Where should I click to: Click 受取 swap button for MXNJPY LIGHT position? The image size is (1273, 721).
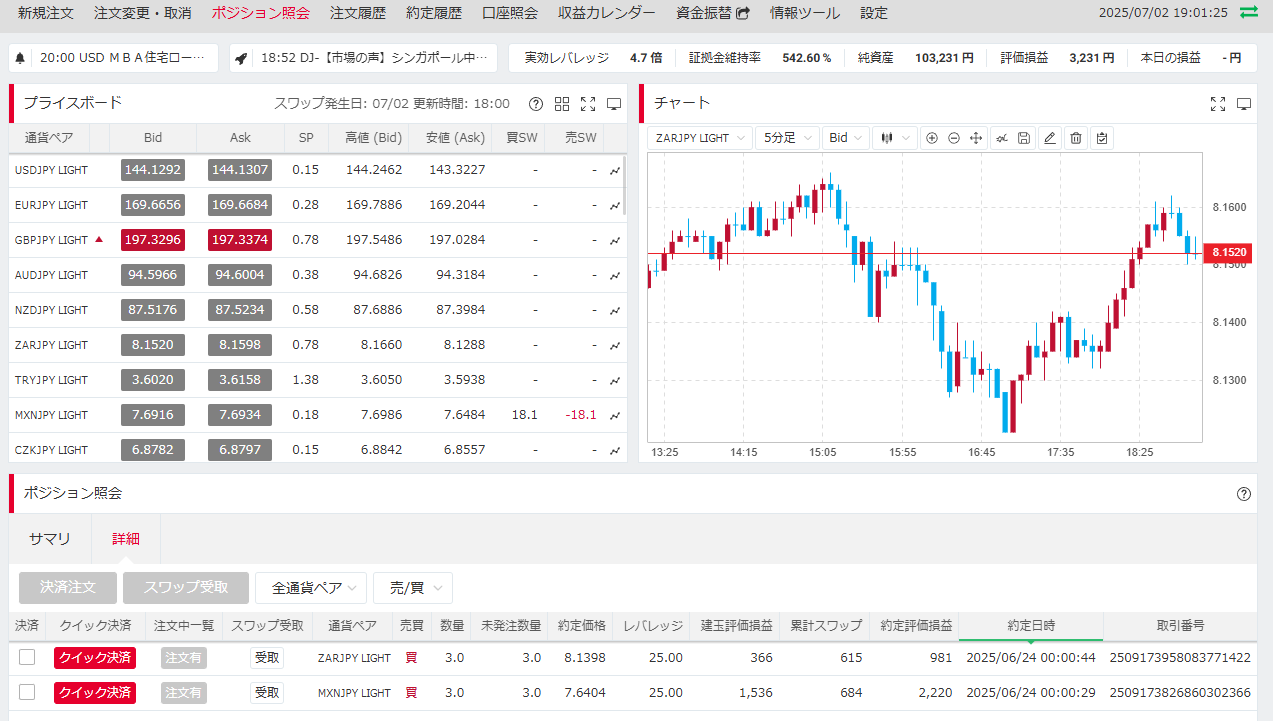coord(267,692)
